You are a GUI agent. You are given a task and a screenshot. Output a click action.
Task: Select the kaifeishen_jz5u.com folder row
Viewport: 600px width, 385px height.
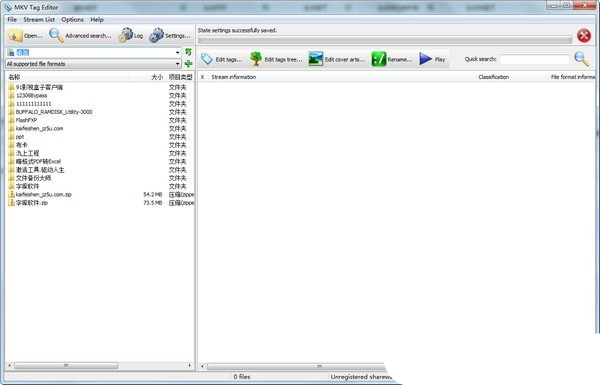pos(39,128)
